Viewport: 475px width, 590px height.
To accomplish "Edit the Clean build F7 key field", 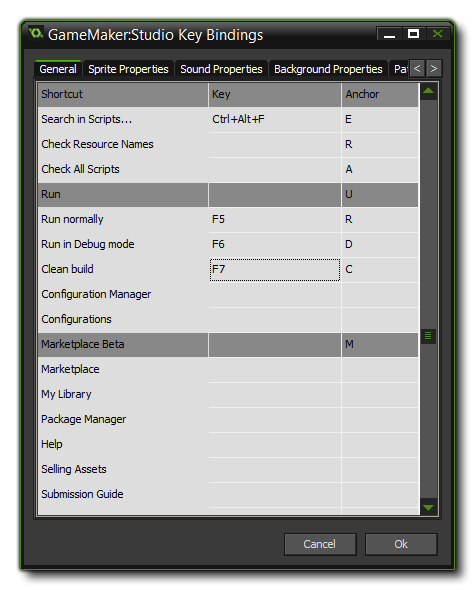I will click(275, 269).
